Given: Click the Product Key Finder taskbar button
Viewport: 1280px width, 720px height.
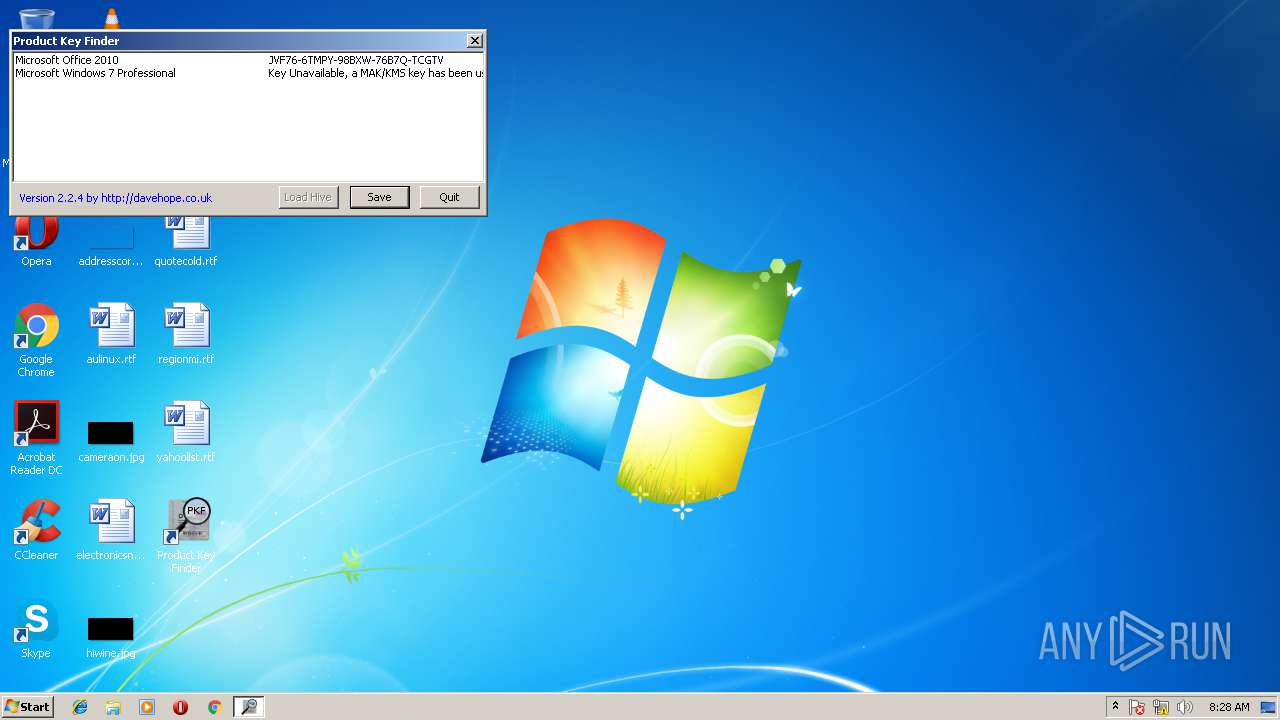Looking at the screenshot, I should [248, 707].
